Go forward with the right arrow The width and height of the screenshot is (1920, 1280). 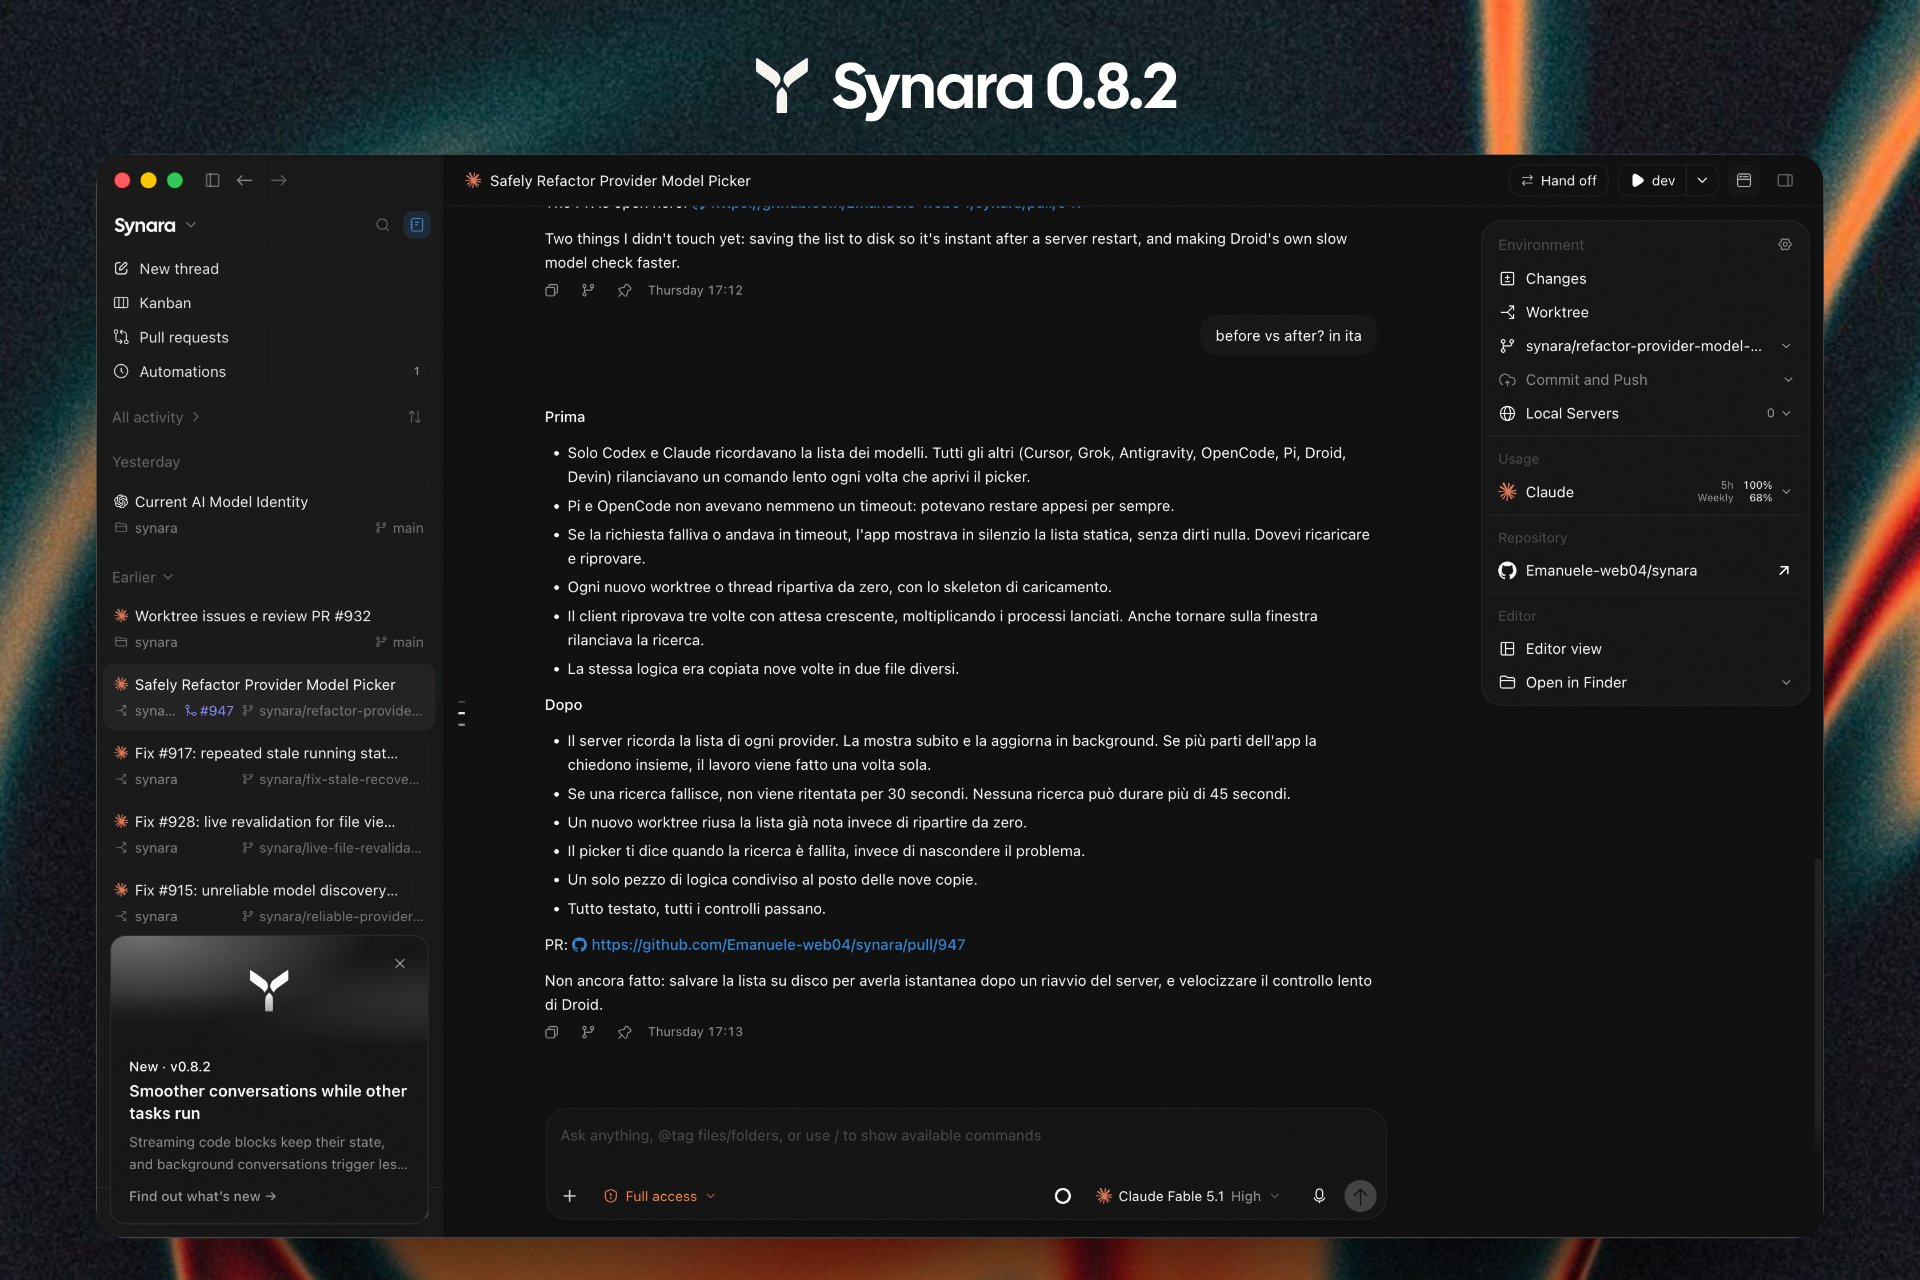pyautogui.click(x=279, y=180)
